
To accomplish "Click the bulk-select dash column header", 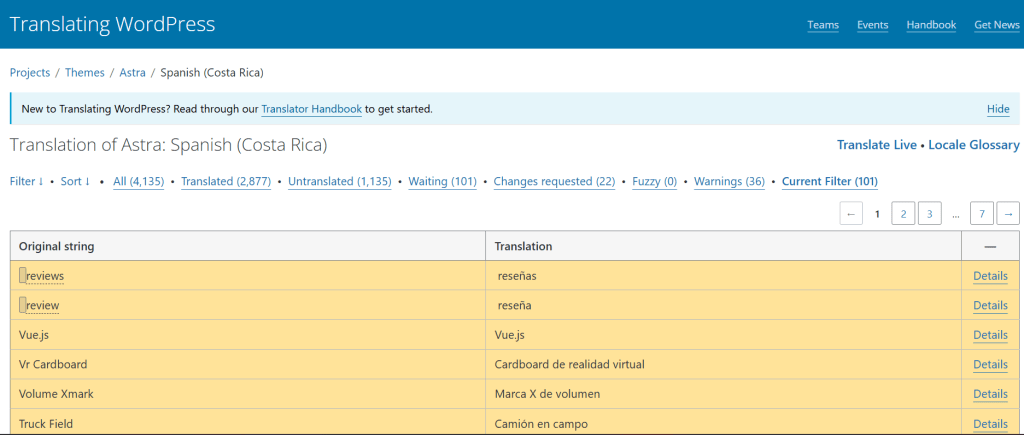I will coord(990,246).
